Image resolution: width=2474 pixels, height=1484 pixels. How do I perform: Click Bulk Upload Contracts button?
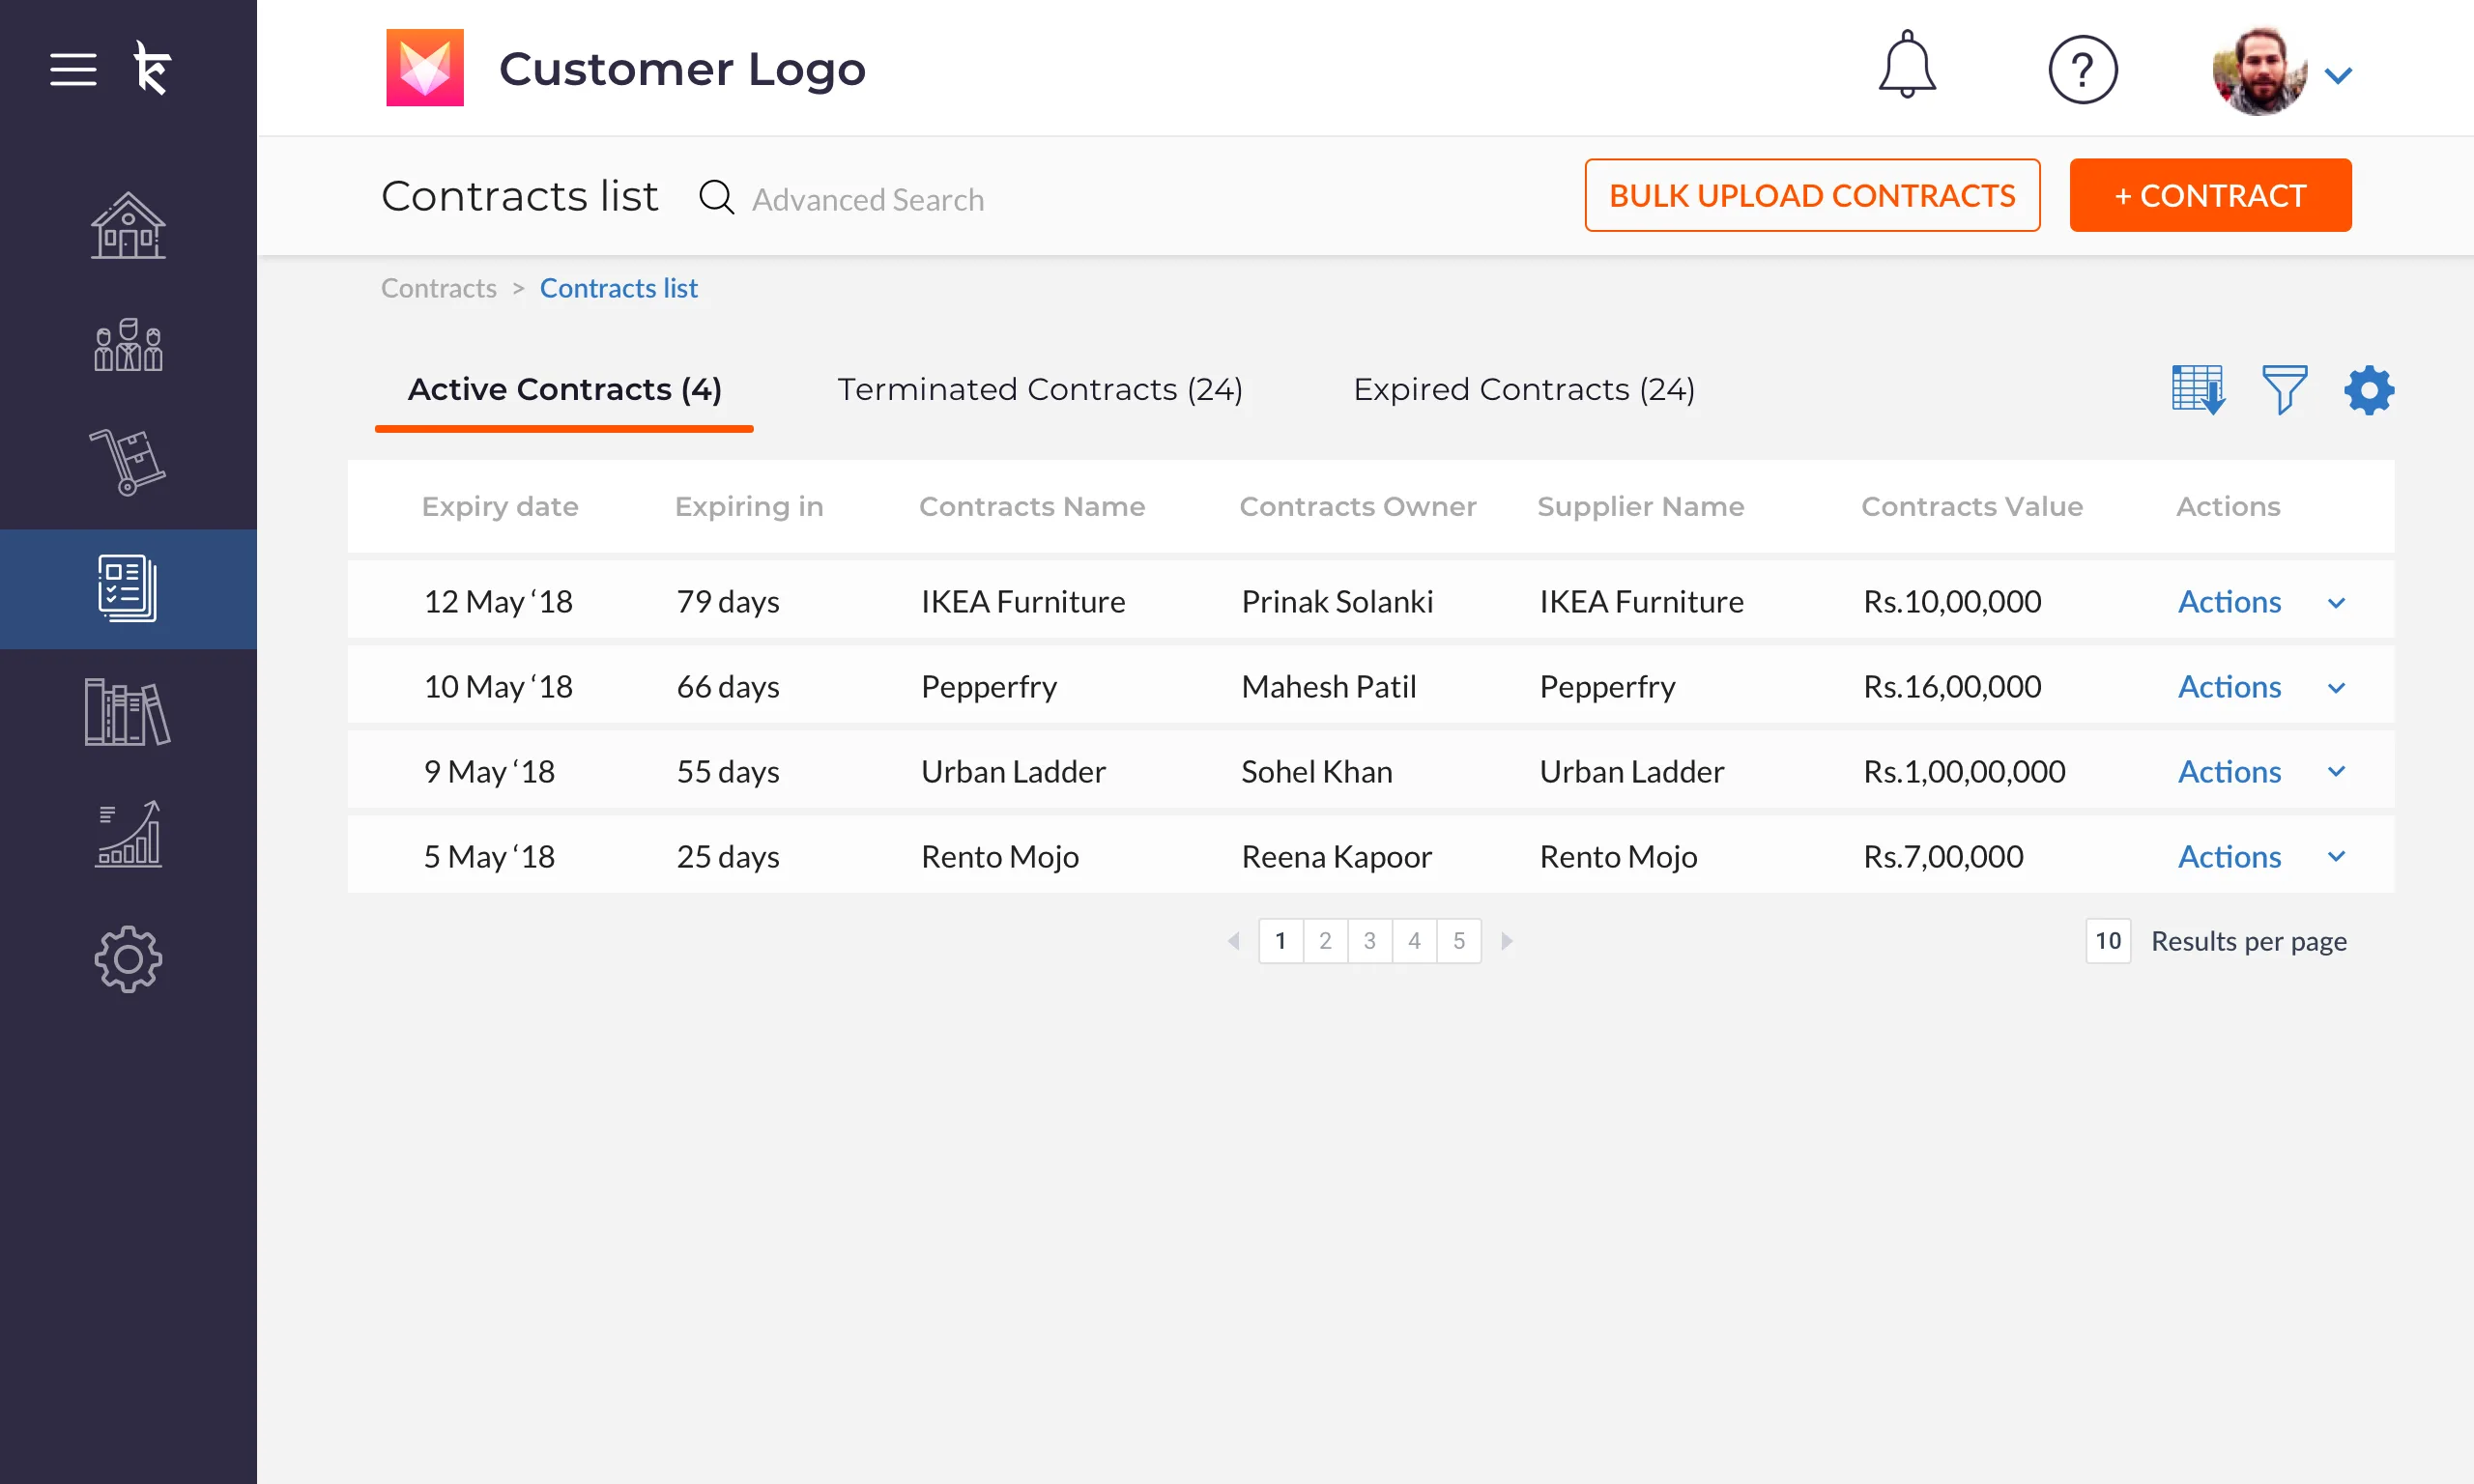[x=1812, y=195]
